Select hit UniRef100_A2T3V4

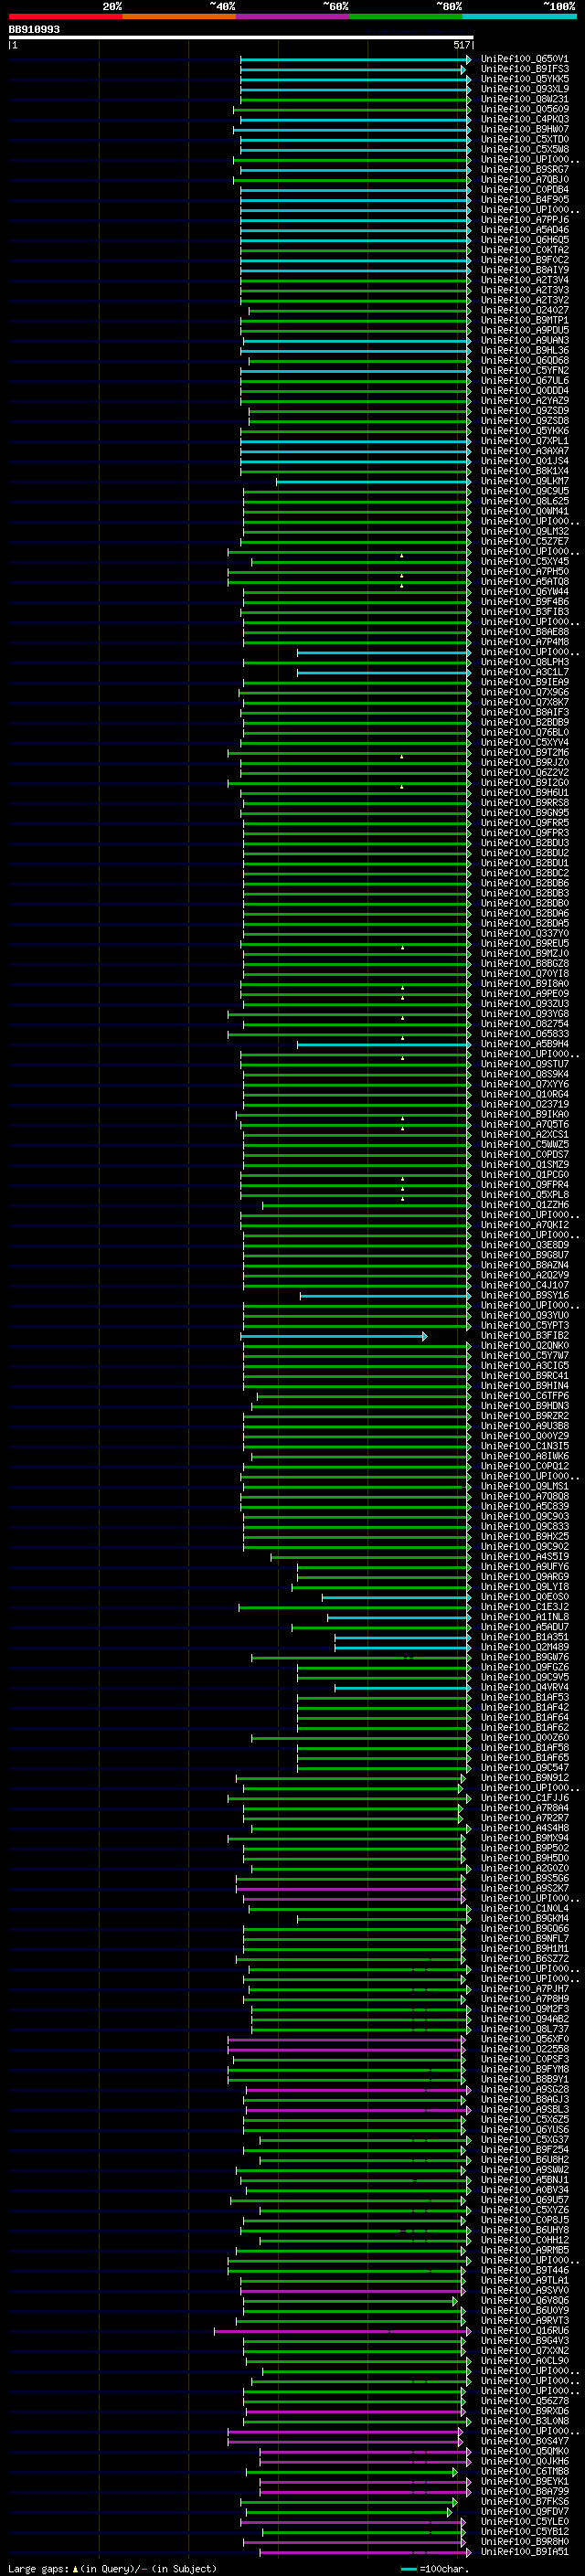pos(524,280)
